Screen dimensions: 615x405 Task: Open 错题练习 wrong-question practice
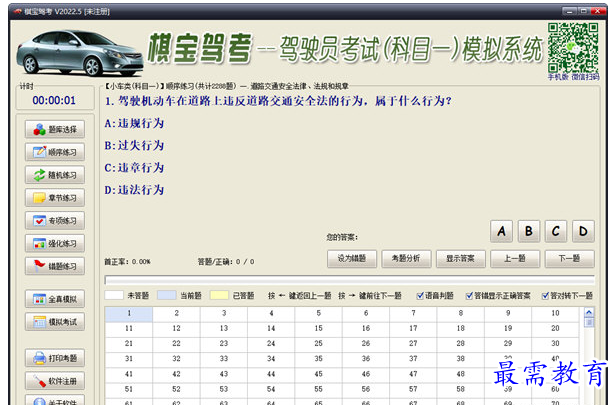point(55,266)
